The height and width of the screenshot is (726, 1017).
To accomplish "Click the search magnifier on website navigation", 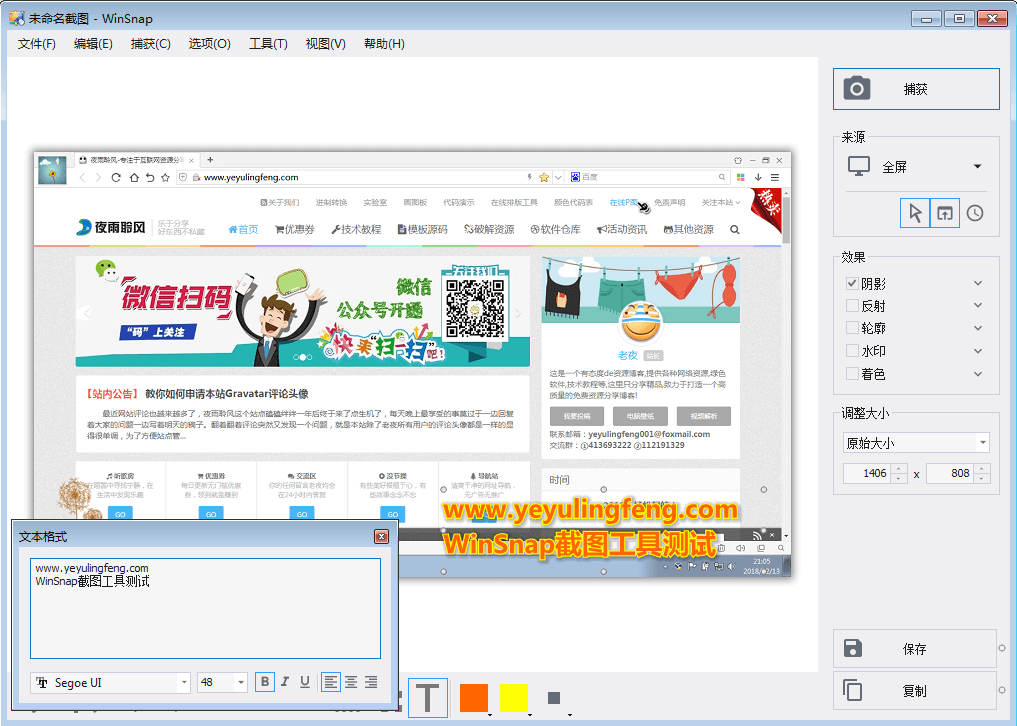I will pos(735,230).
